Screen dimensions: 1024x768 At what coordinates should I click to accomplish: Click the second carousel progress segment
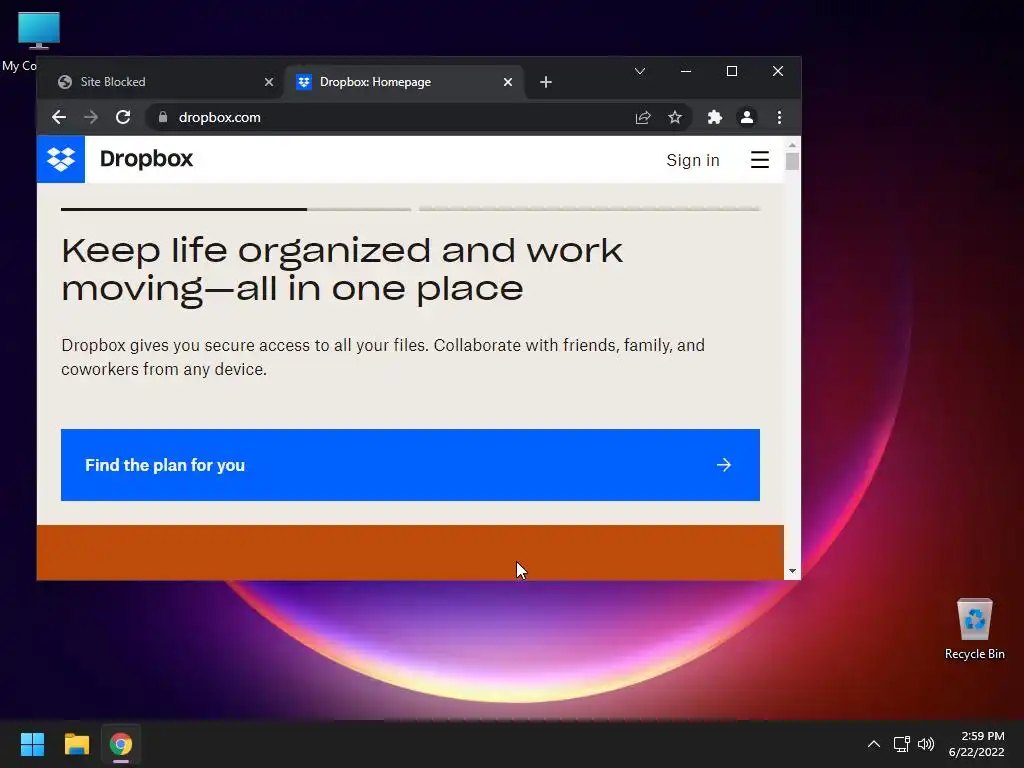(589, 209)
